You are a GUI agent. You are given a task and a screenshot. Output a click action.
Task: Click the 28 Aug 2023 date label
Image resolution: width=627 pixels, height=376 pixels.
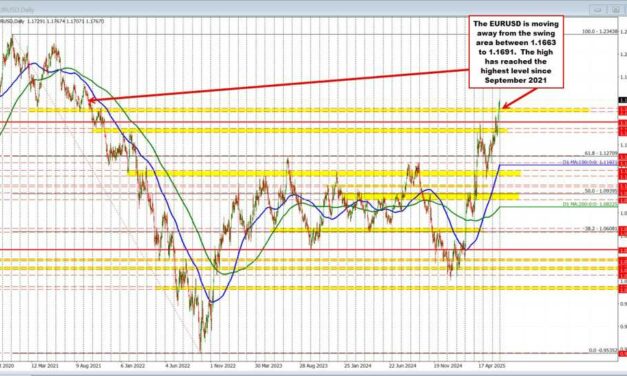314,366
